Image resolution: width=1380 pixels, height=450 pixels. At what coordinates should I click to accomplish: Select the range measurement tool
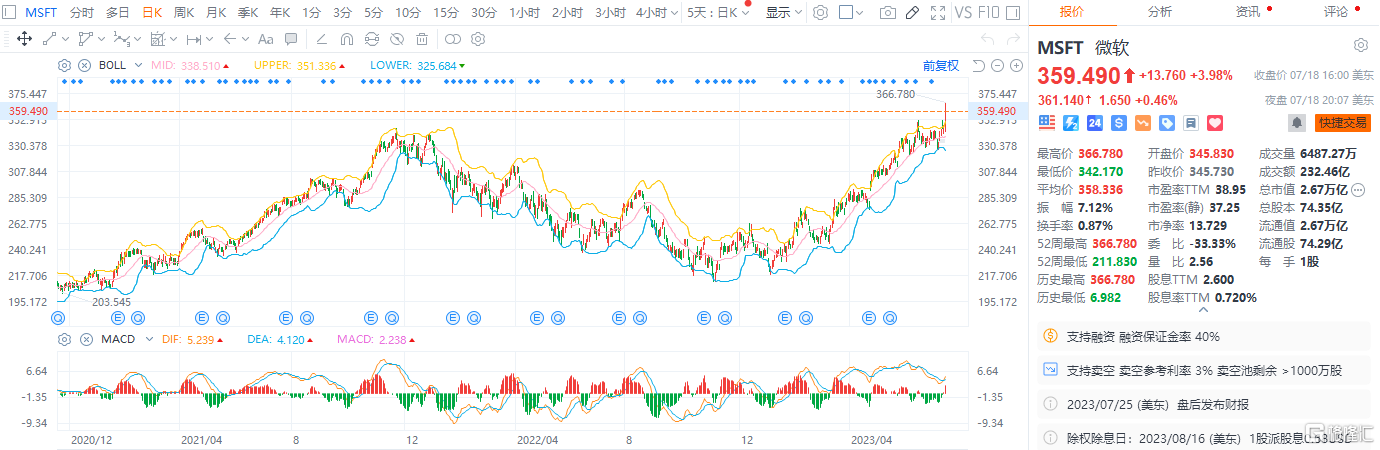[x=194, y=39]
